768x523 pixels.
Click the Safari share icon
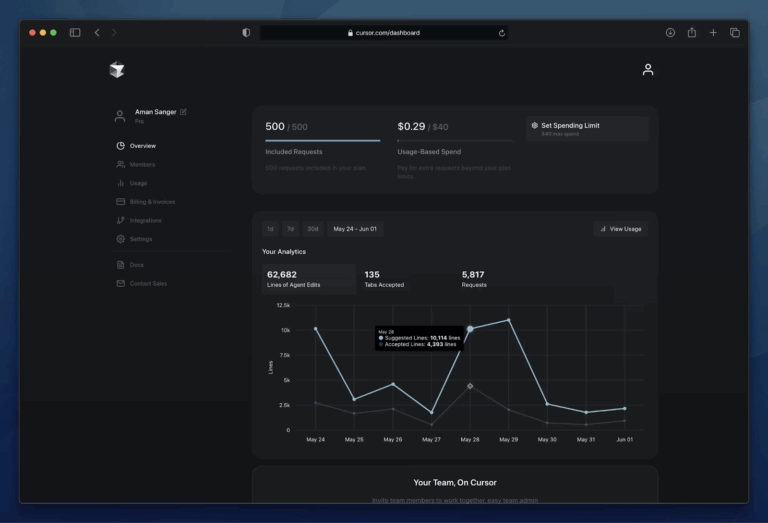pos(691,33)
